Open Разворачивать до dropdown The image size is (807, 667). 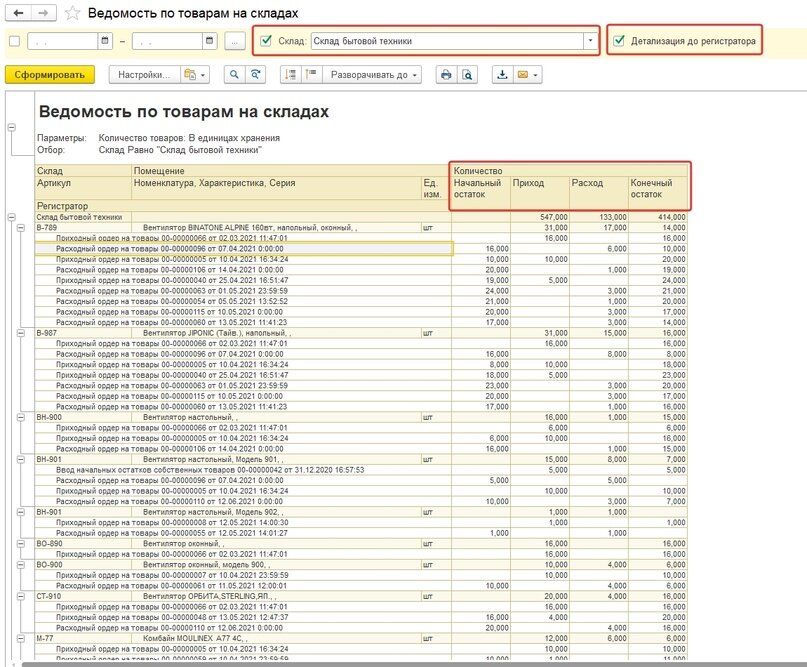tap(373, 75)
